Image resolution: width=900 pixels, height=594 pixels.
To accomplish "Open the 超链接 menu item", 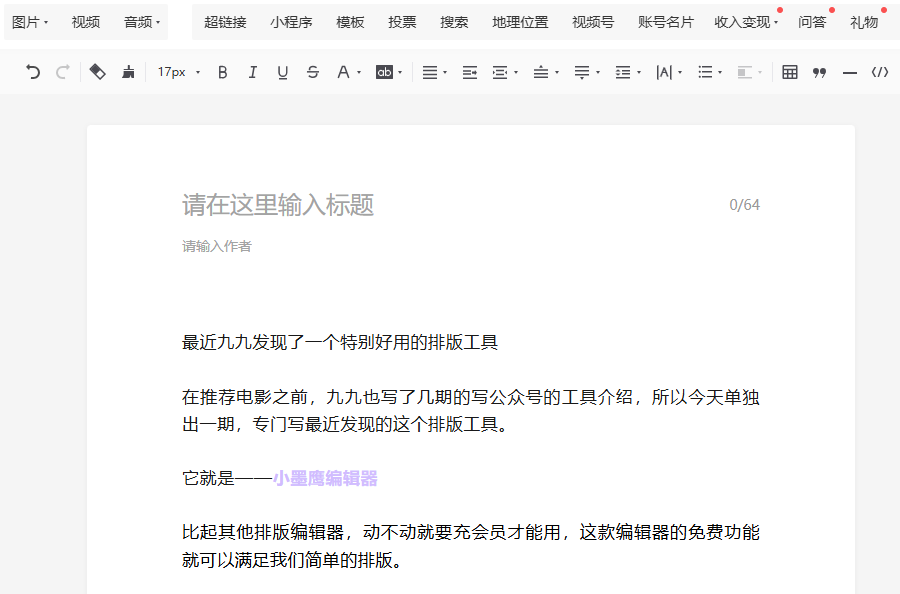I will (225, 22).
